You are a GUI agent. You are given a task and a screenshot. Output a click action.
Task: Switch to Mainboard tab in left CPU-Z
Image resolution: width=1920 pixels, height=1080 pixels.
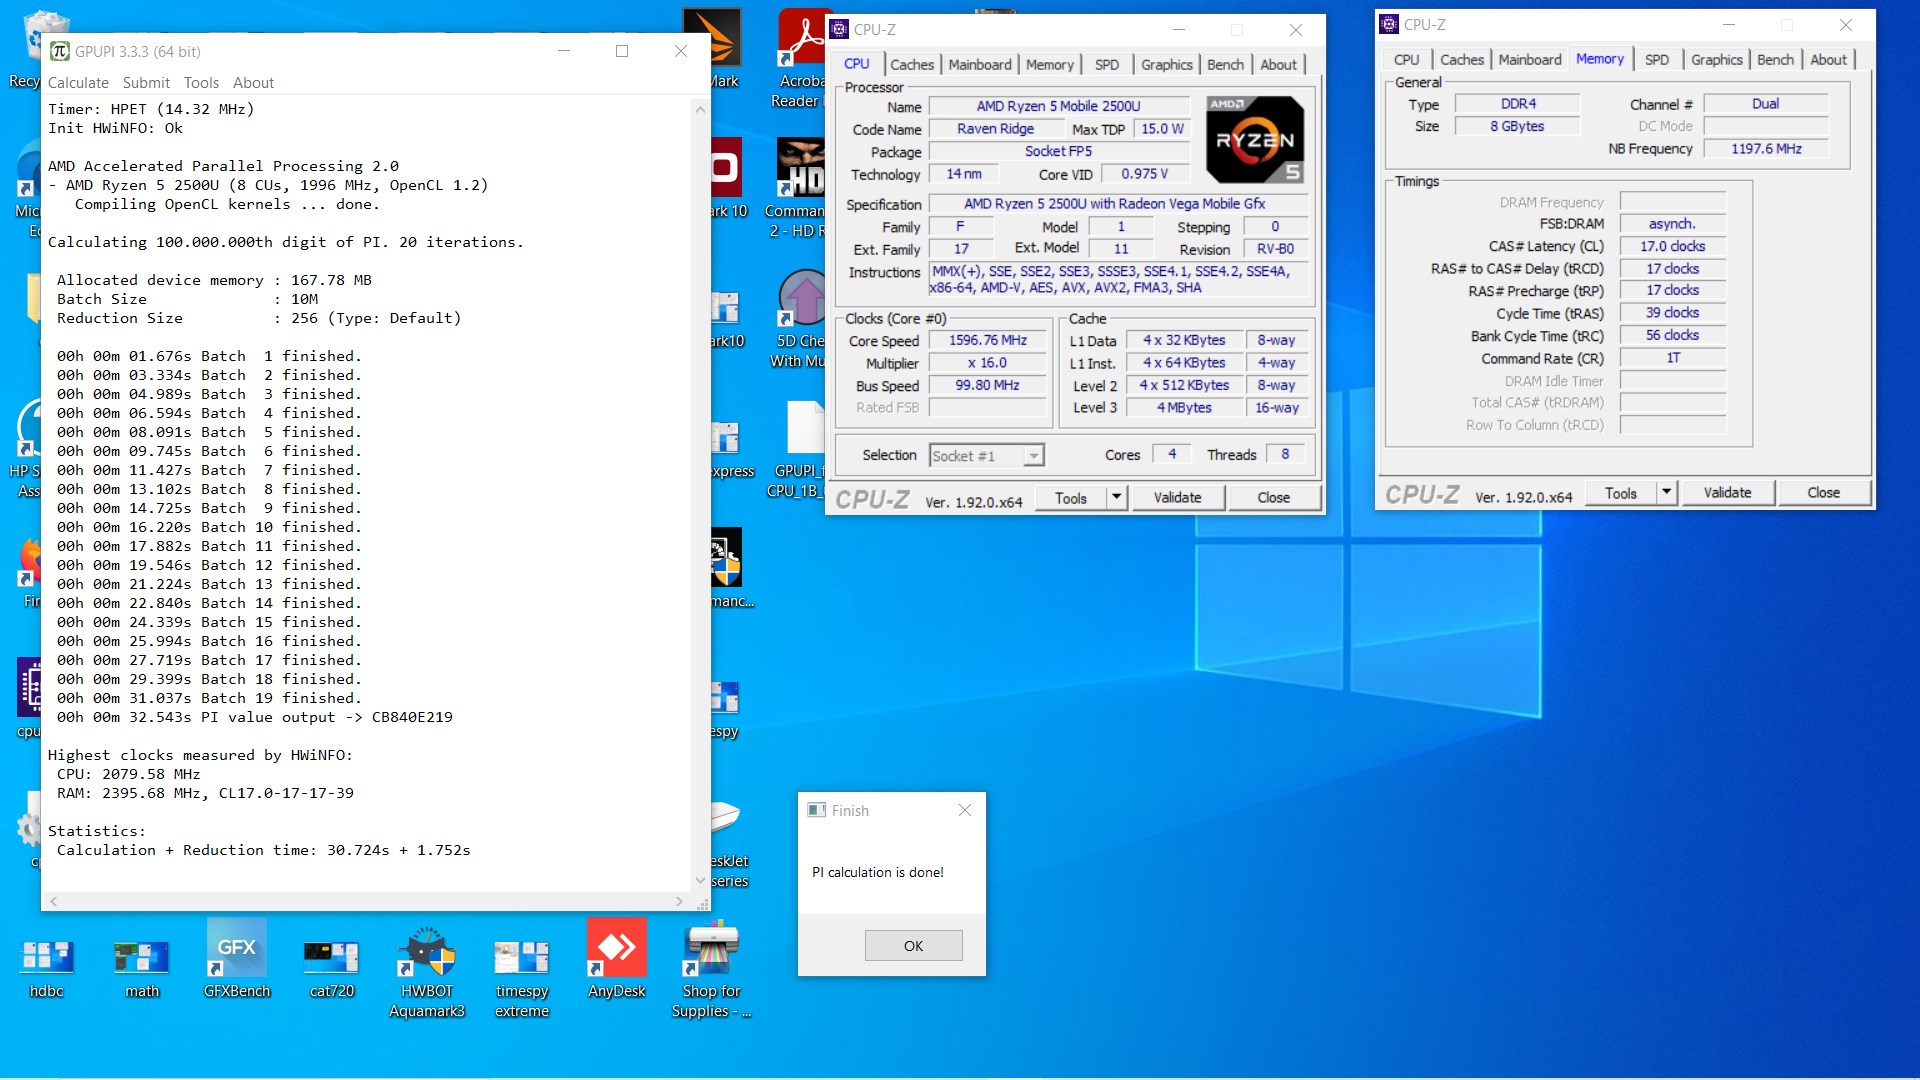(x=980, y=64)
